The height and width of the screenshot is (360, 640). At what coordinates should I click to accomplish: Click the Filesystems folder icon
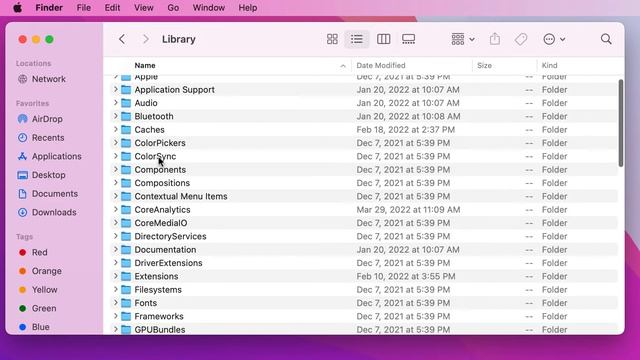tap(126, 290)
